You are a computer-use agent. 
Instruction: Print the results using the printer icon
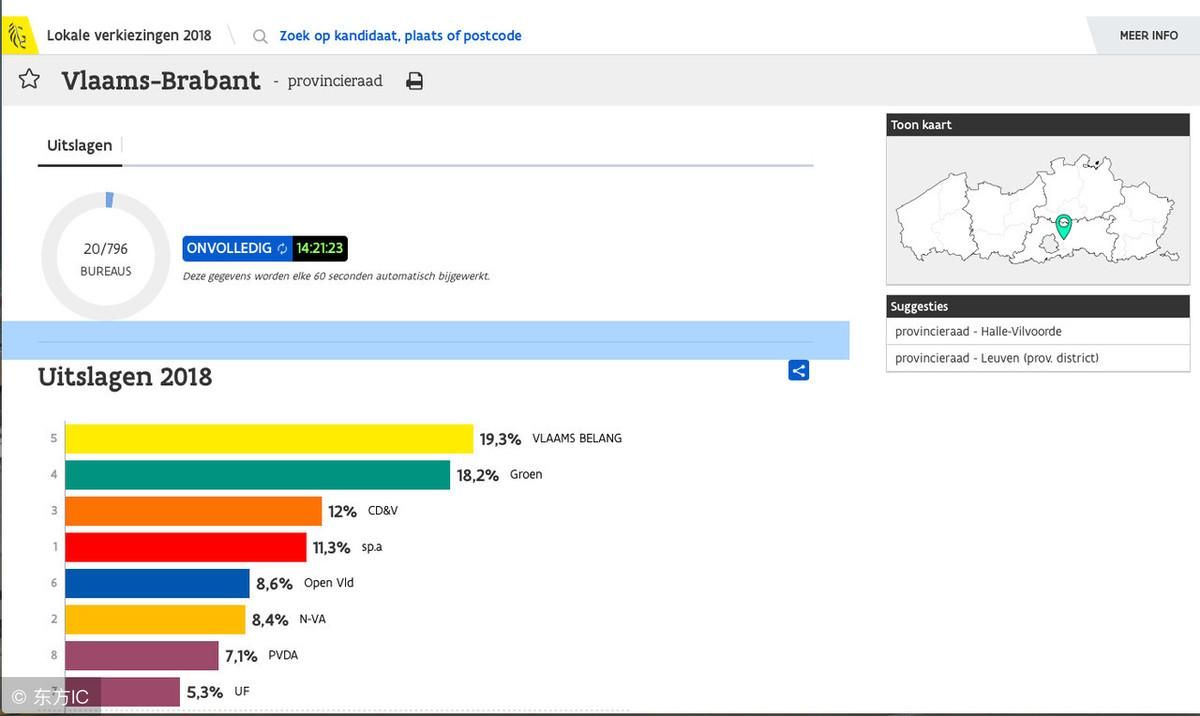coord(415,81)
